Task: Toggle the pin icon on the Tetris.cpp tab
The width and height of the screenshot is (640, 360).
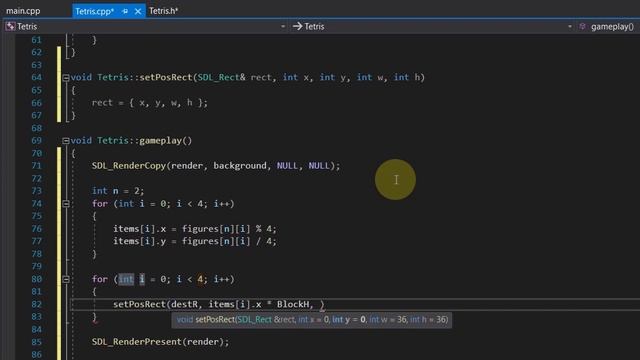Action: (125, 11)
